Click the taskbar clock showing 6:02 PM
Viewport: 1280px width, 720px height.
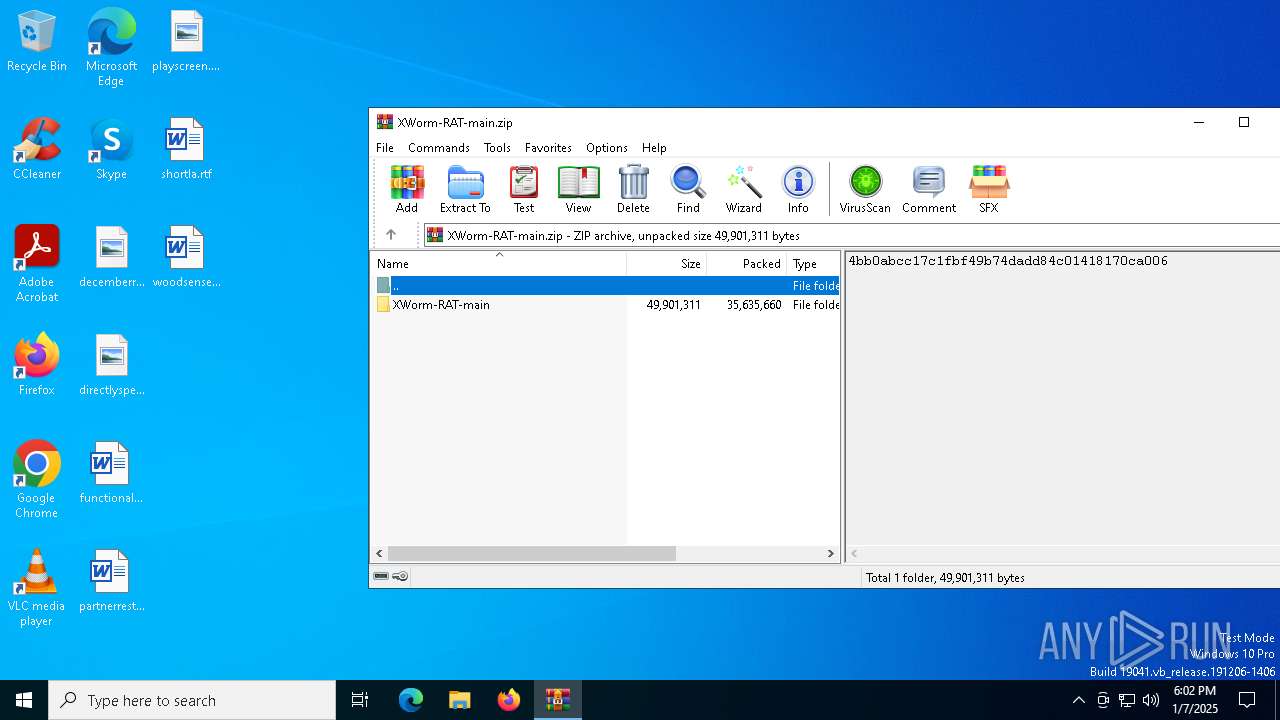tap(1194, 700)
